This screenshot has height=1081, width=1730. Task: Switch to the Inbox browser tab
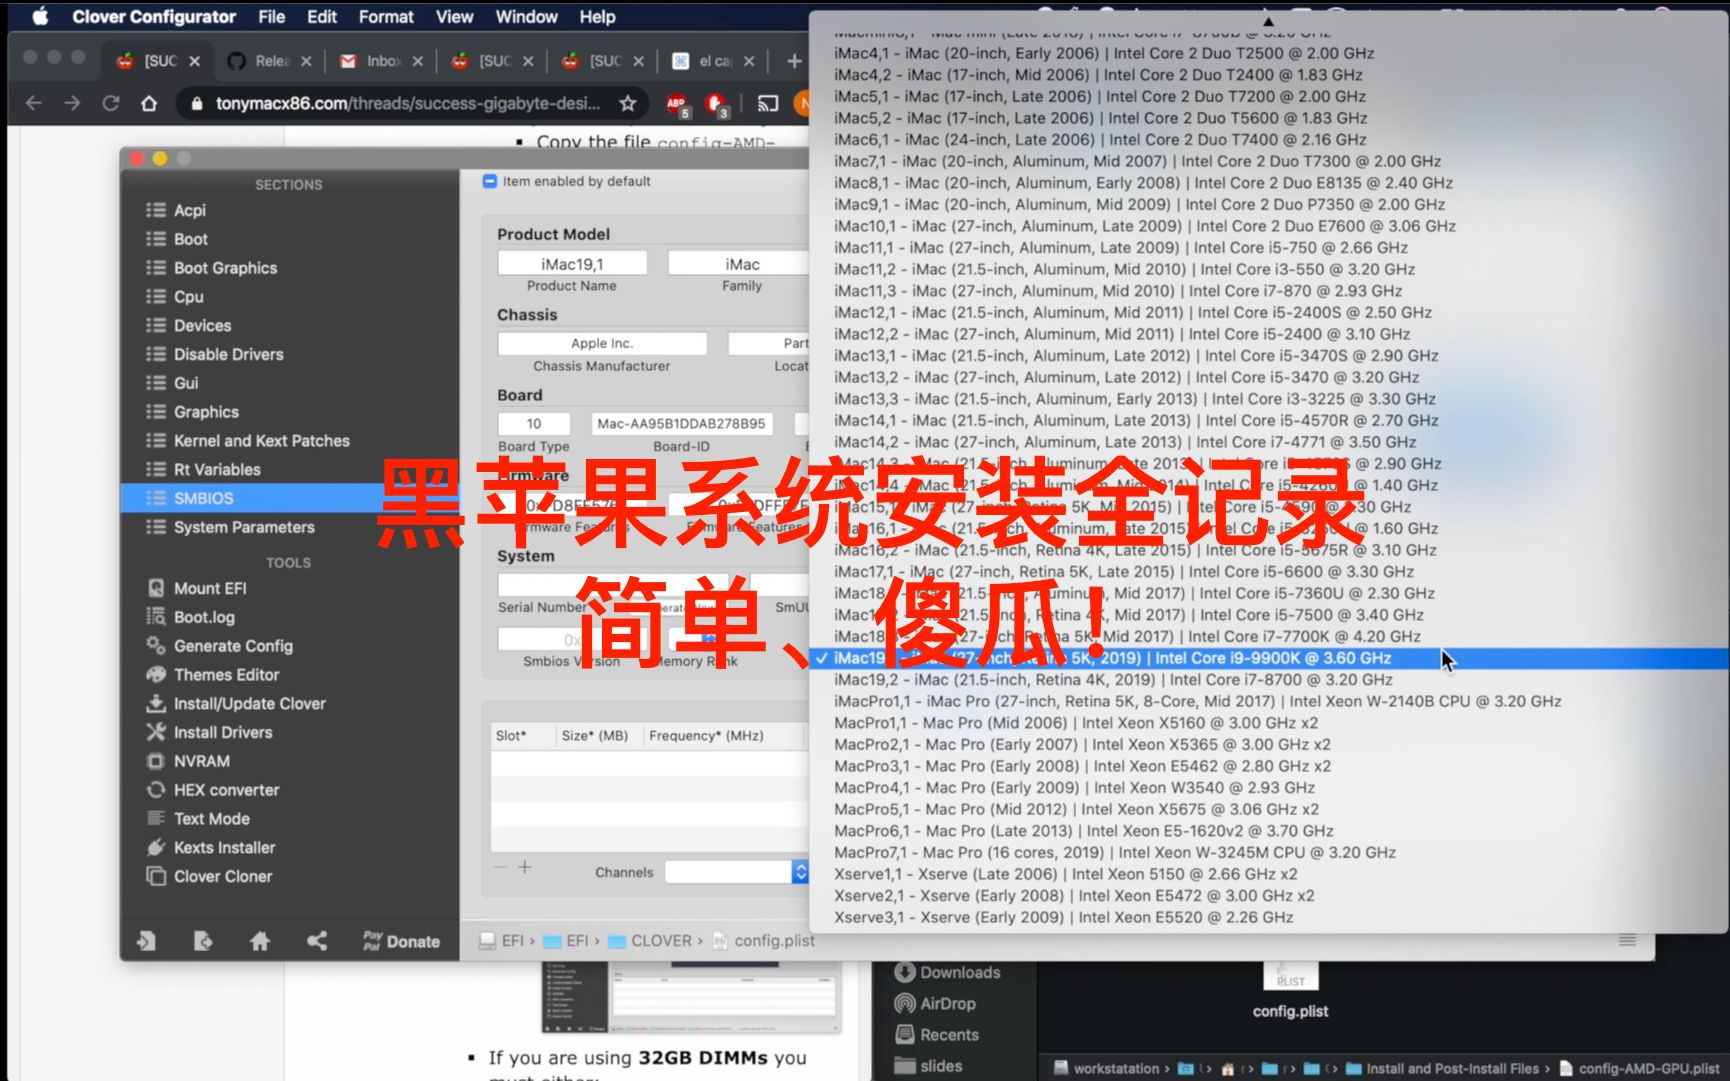coord(382,61)
